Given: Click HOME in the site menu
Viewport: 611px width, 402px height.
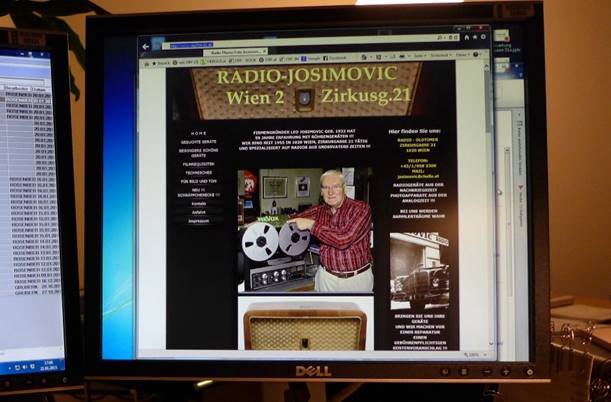Looking at the screenshot, I should pos(198,133).
